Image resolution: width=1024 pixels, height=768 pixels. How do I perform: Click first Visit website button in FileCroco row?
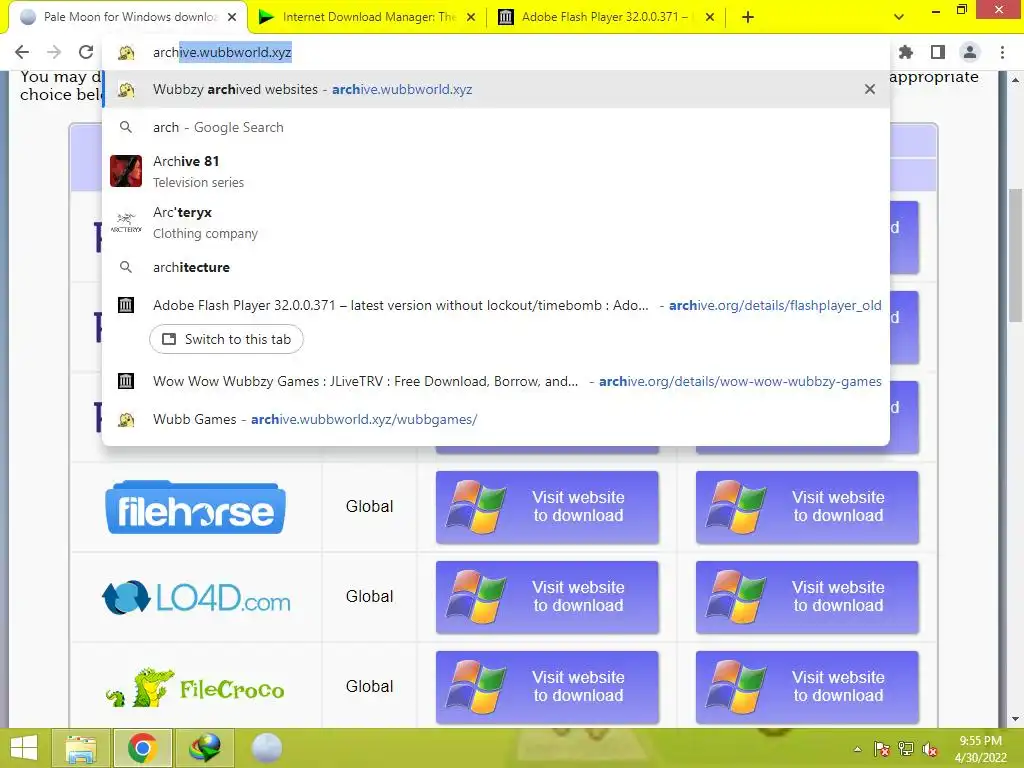(547, 687)
